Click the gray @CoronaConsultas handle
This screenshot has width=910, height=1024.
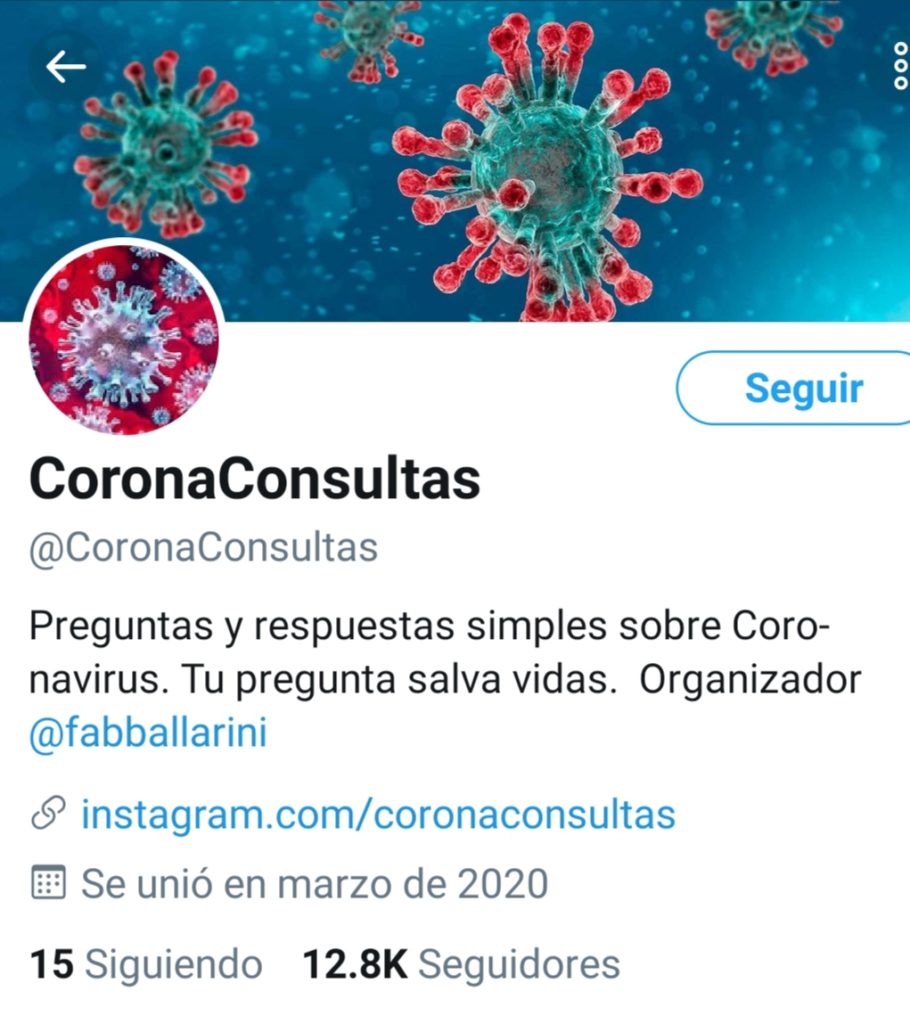coord(203,547)
